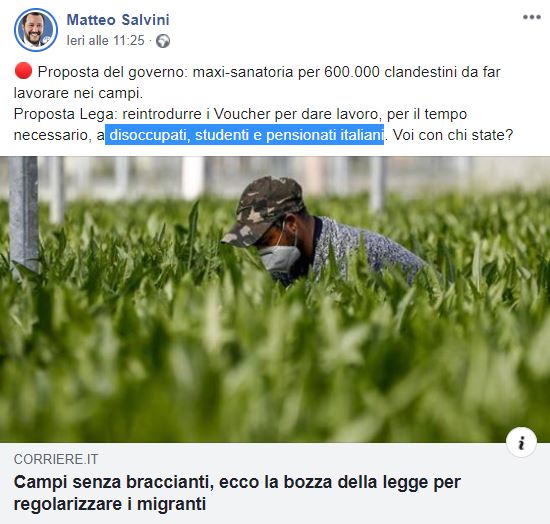The height and width of the screenshot is (524, 550).
Task: Click the number 600.000 in the post
Action: [x=352, y=72]
